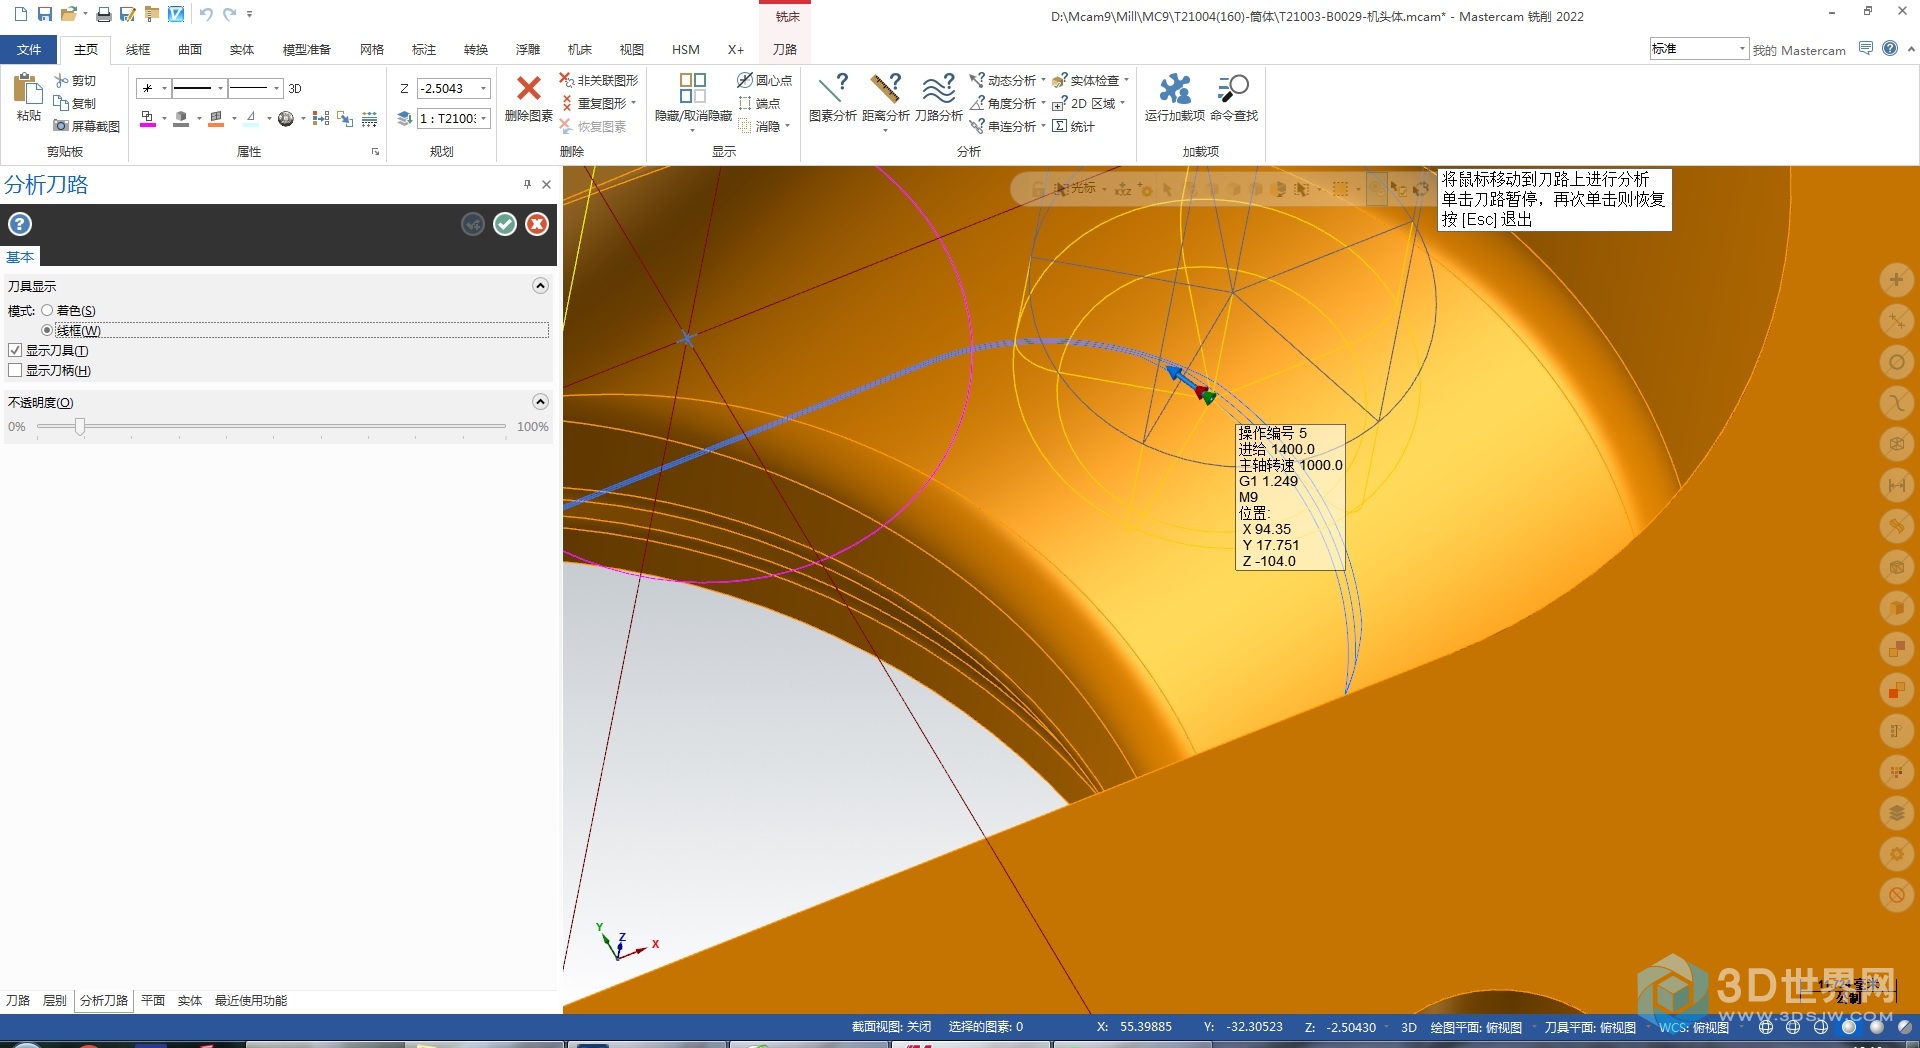The image size is (1920, 1048).
Task: Click the red X delete entities (删除图素) icon
Action: pos(529,88)
